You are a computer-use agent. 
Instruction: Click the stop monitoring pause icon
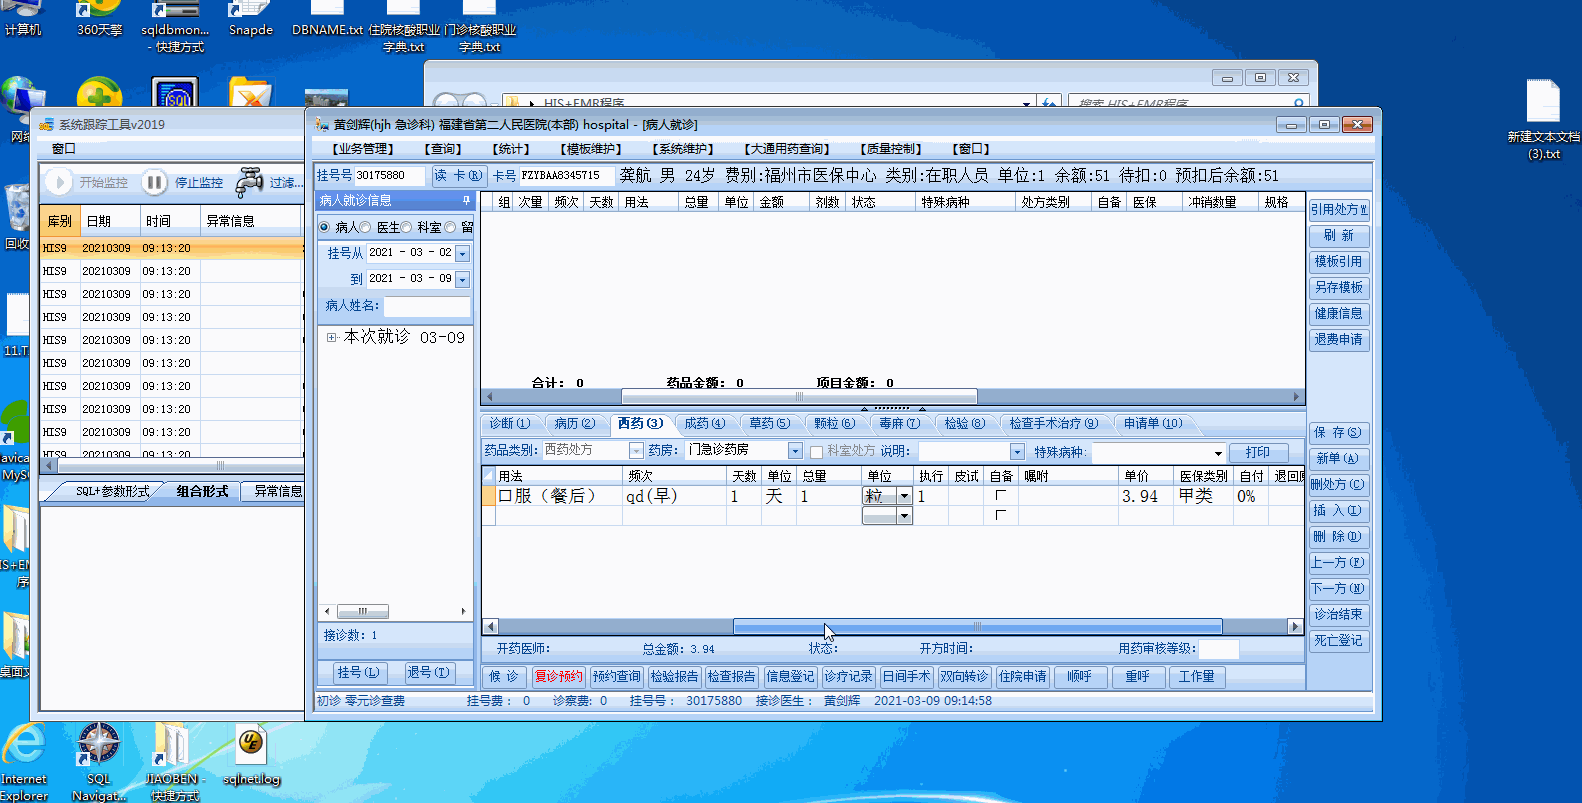pos(154,182)
